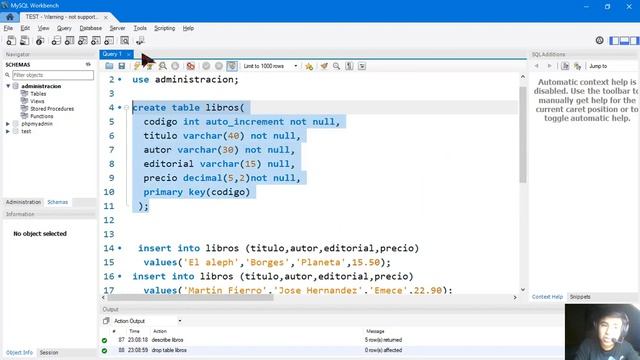Toggle automatic context help icon
This screenshot has width=640, height=360.
[578, 66]
